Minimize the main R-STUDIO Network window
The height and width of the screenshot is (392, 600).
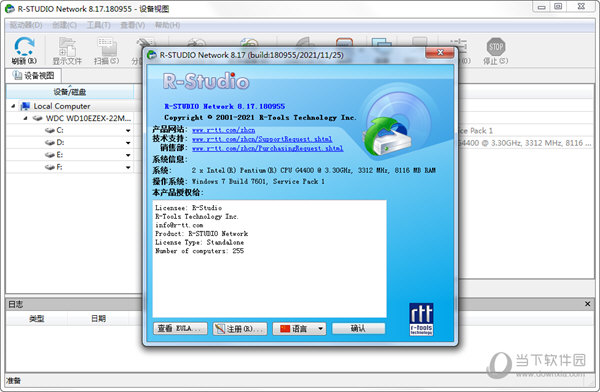coord(541,7)
